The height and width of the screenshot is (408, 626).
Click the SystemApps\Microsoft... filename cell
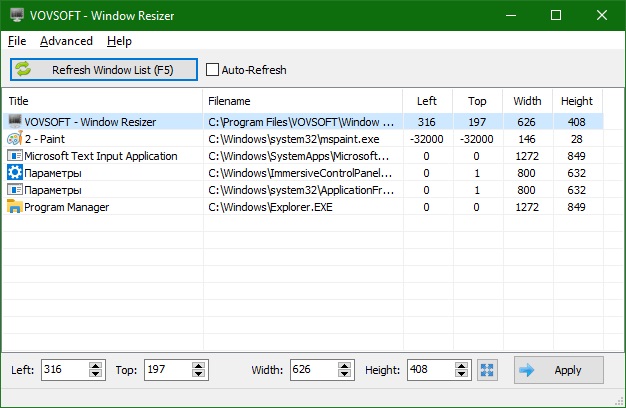[x=299, y=156]
